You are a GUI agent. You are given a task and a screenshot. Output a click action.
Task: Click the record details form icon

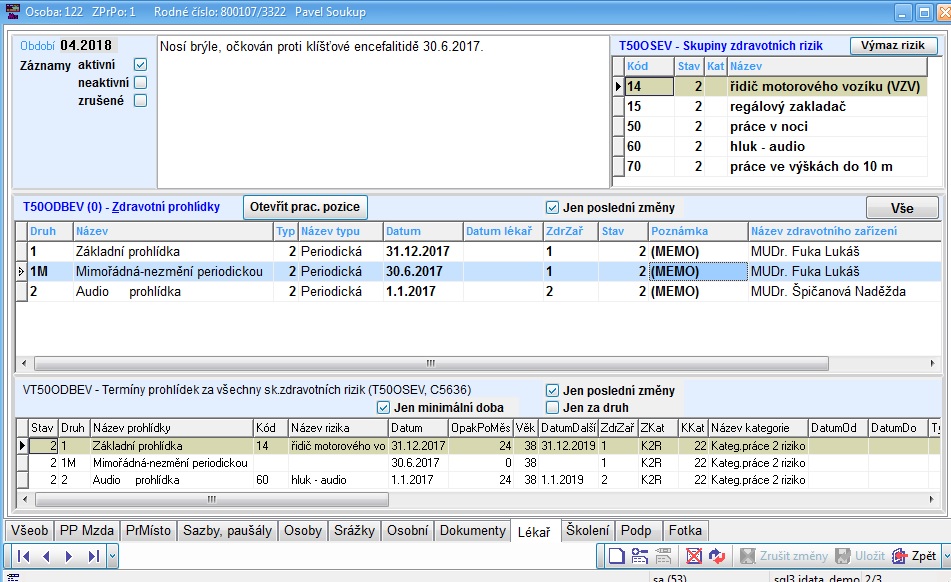(639, 556)
